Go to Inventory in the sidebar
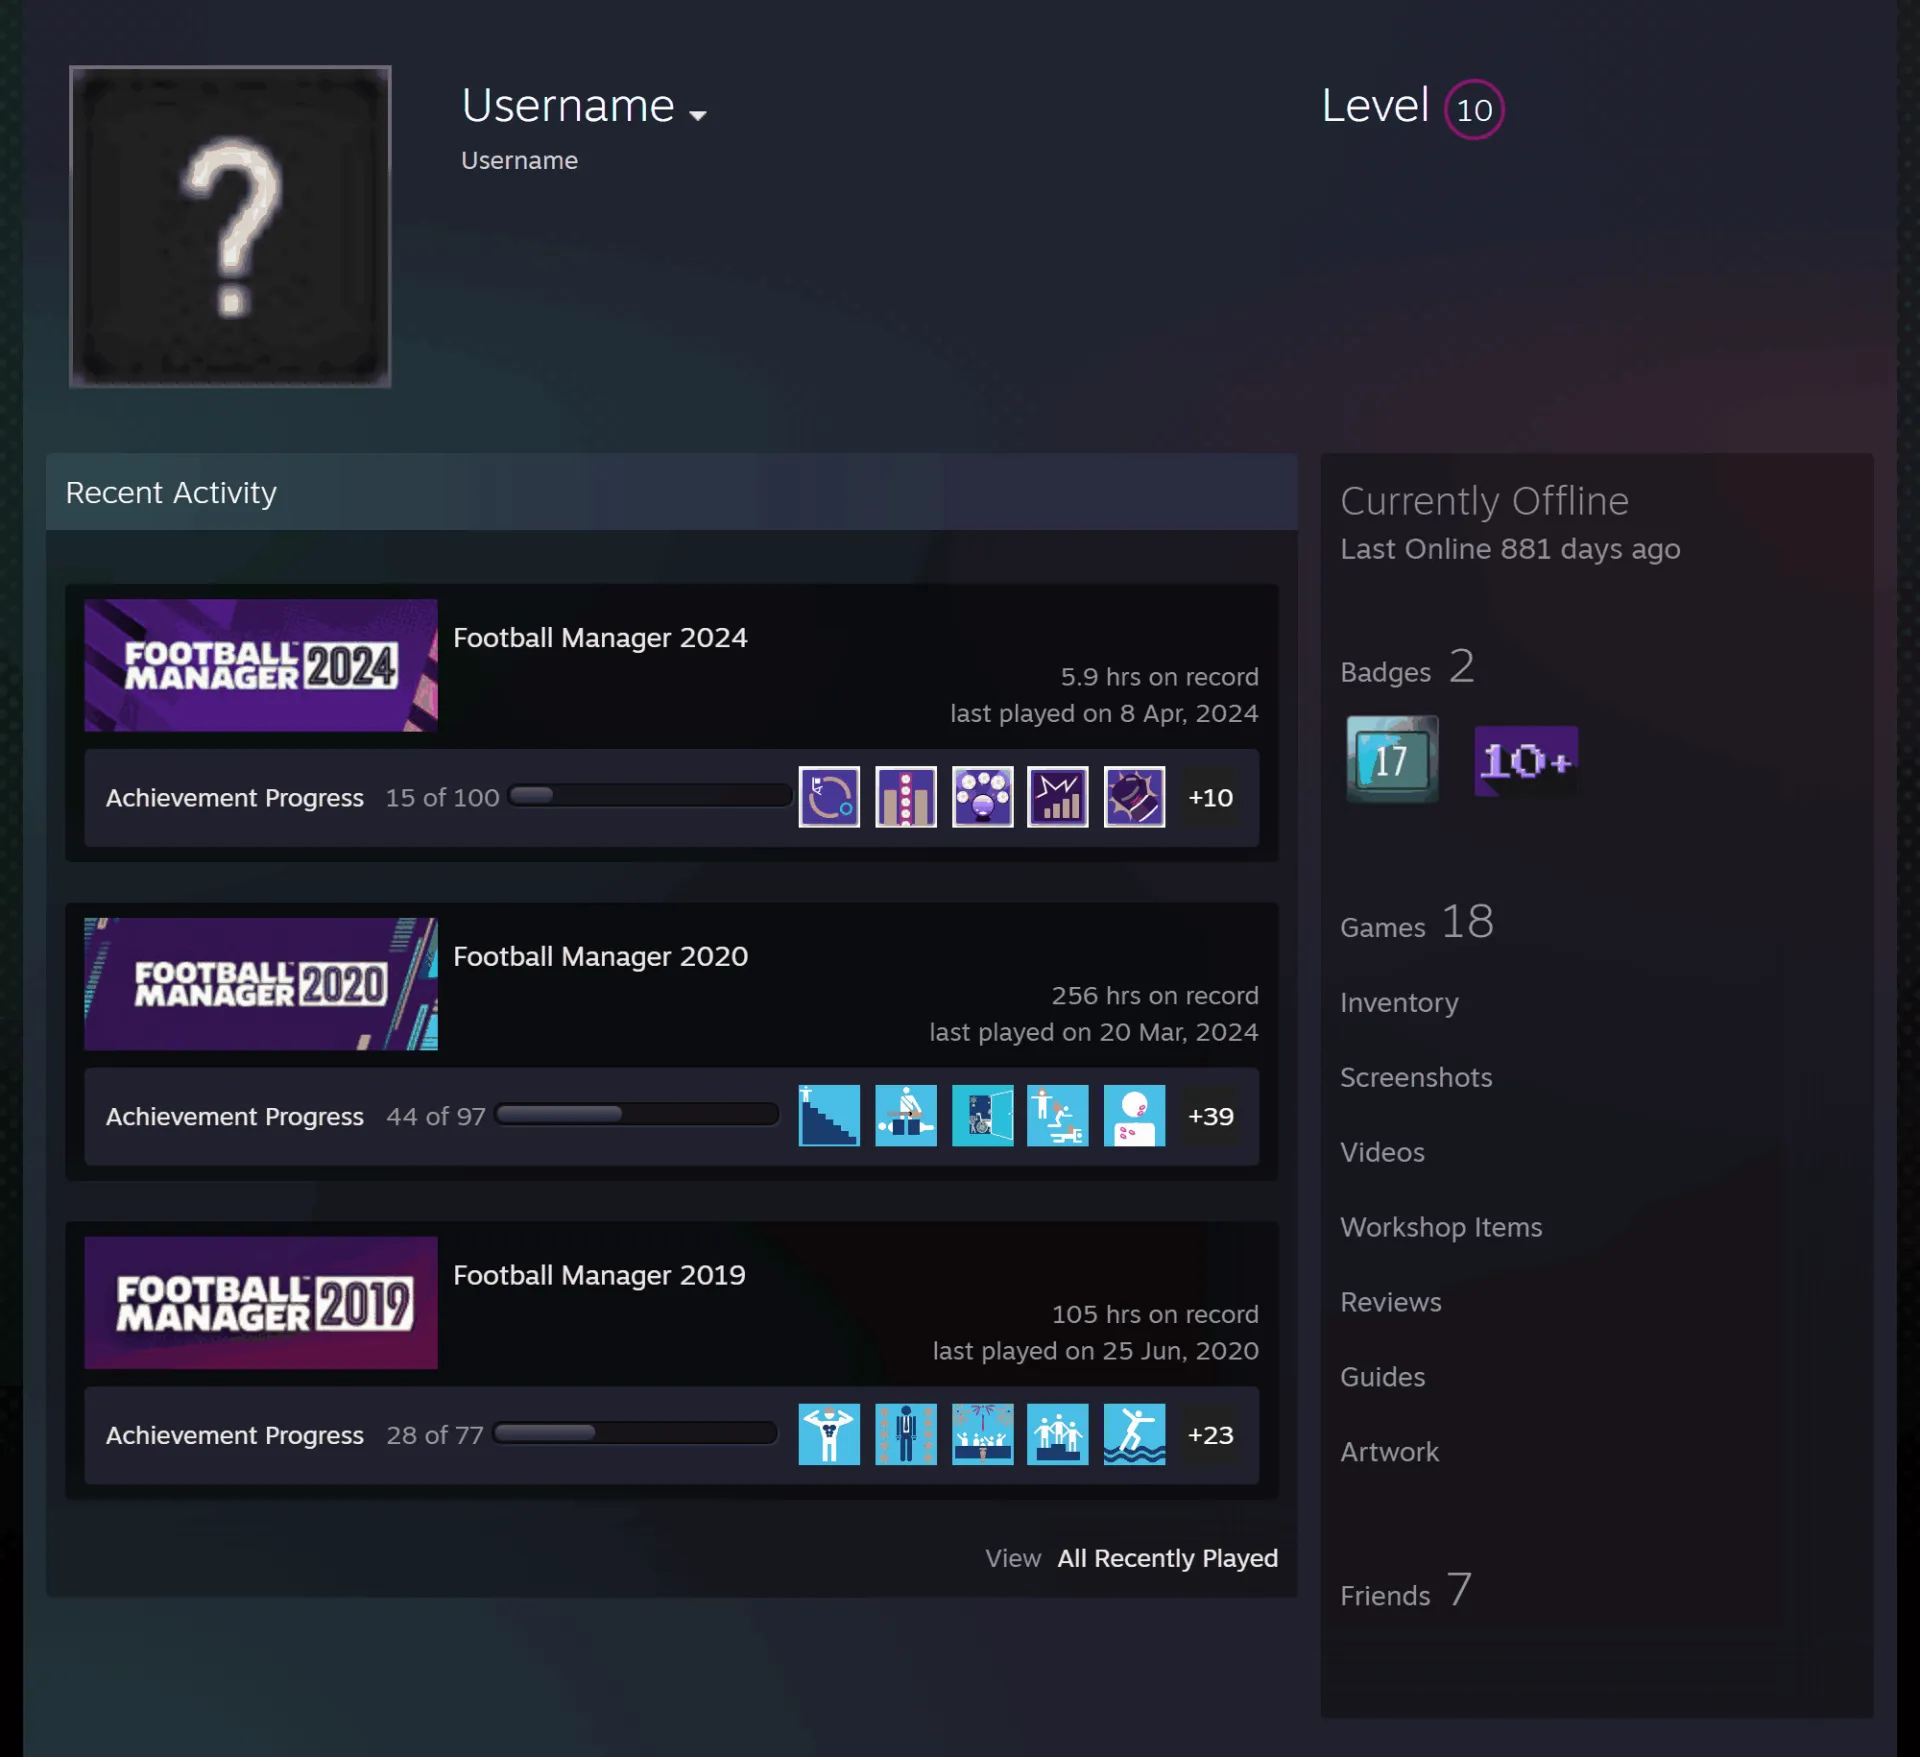The image size is (1920, 1757). click(1399, 1002)
